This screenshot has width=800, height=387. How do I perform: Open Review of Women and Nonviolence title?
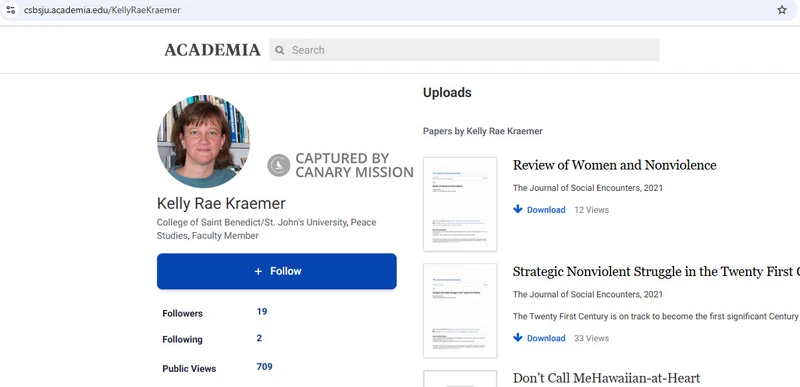coord(614,165)
